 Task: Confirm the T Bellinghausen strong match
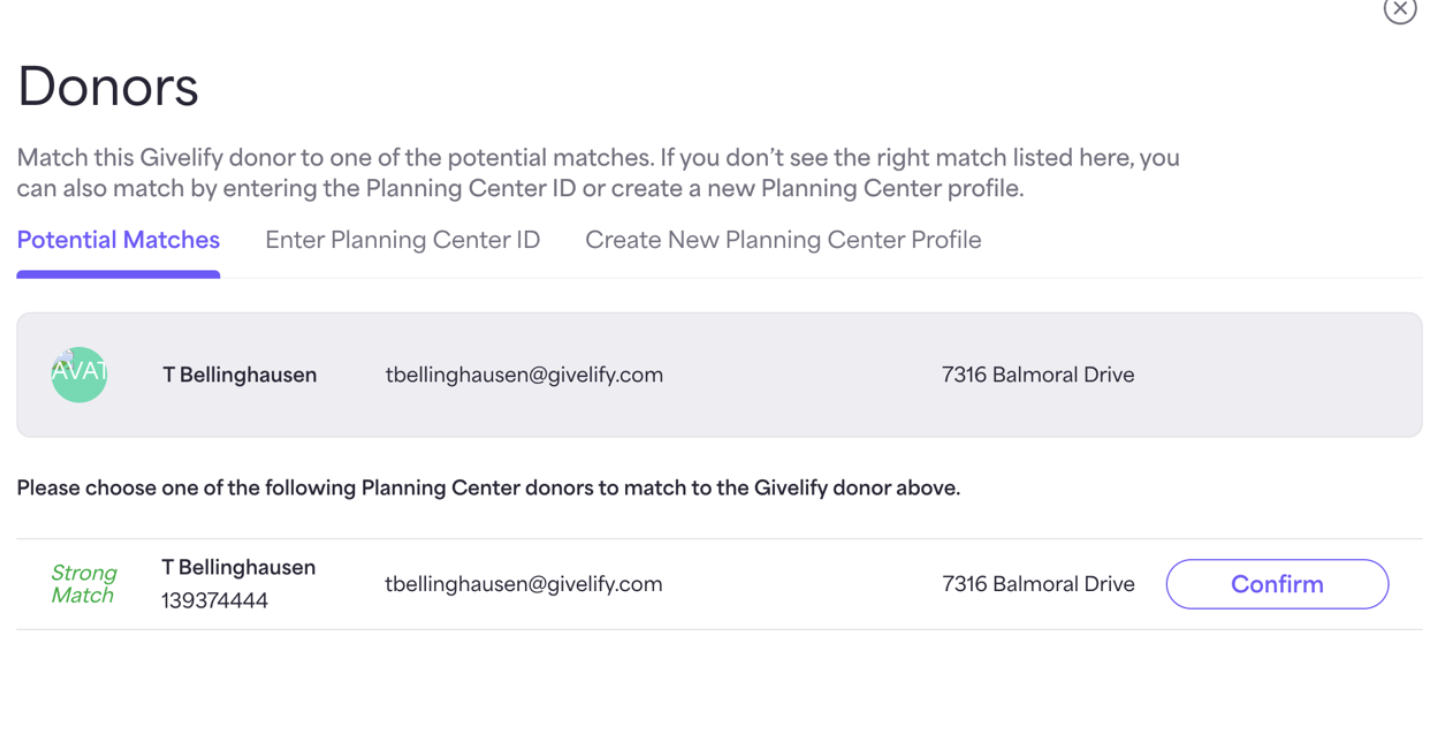tap(1277, 584)
